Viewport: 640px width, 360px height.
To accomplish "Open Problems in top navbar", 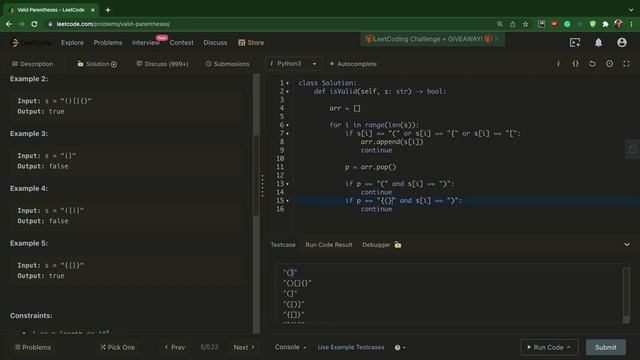I will (x=108, y=42).
